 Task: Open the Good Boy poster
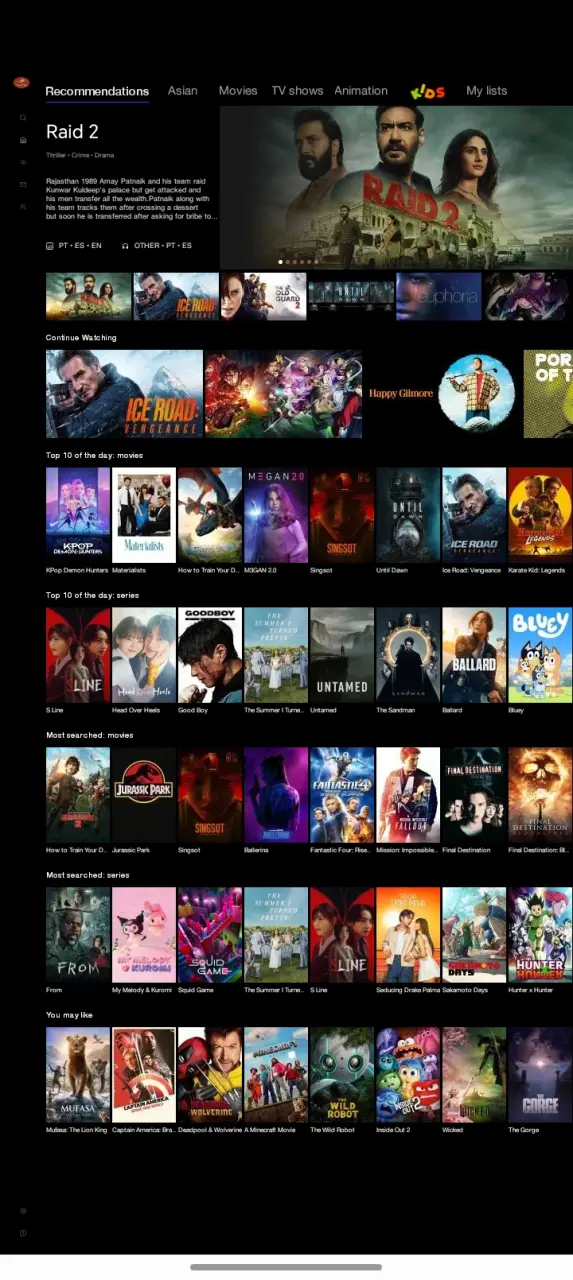pos(210,655)
